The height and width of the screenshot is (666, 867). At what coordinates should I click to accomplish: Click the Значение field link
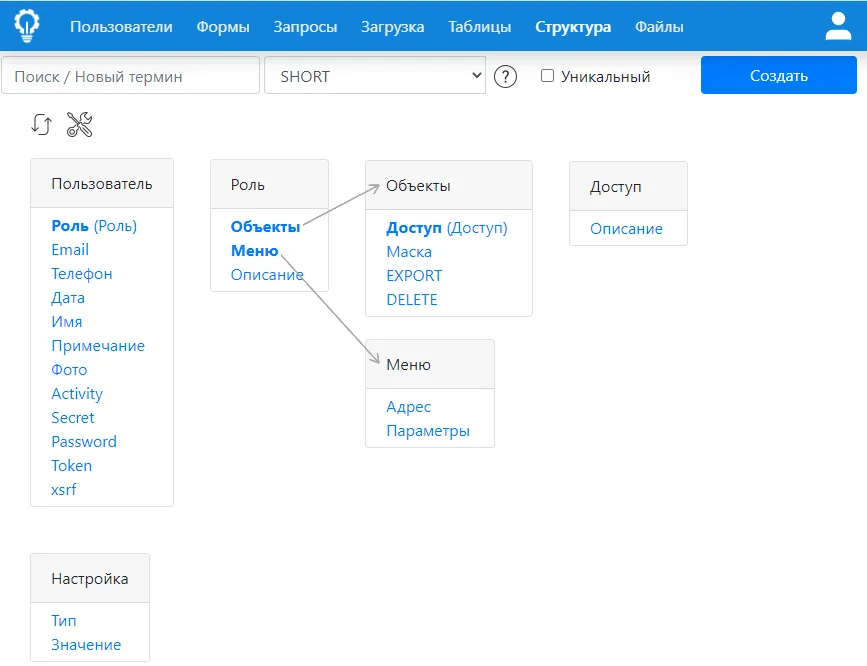click(x=86, y=645)
